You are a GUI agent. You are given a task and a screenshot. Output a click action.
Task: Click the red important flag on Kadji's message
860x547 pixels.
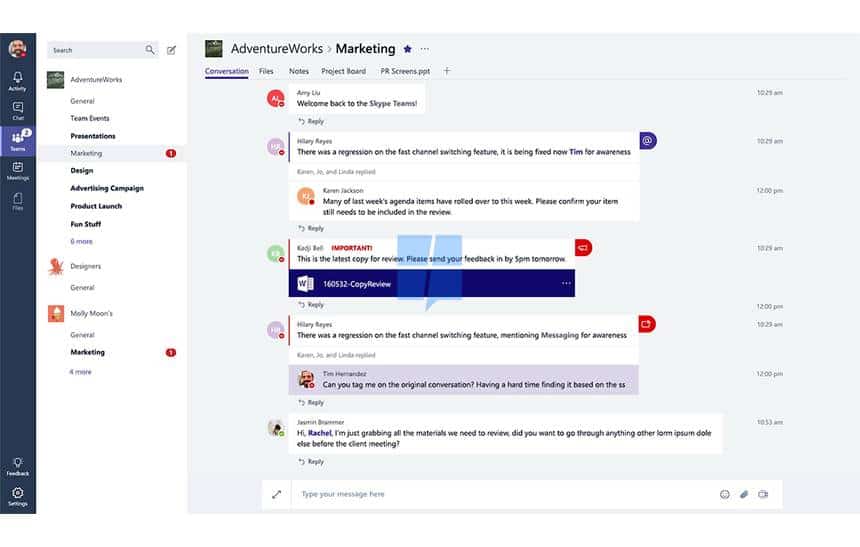[583, 247]
